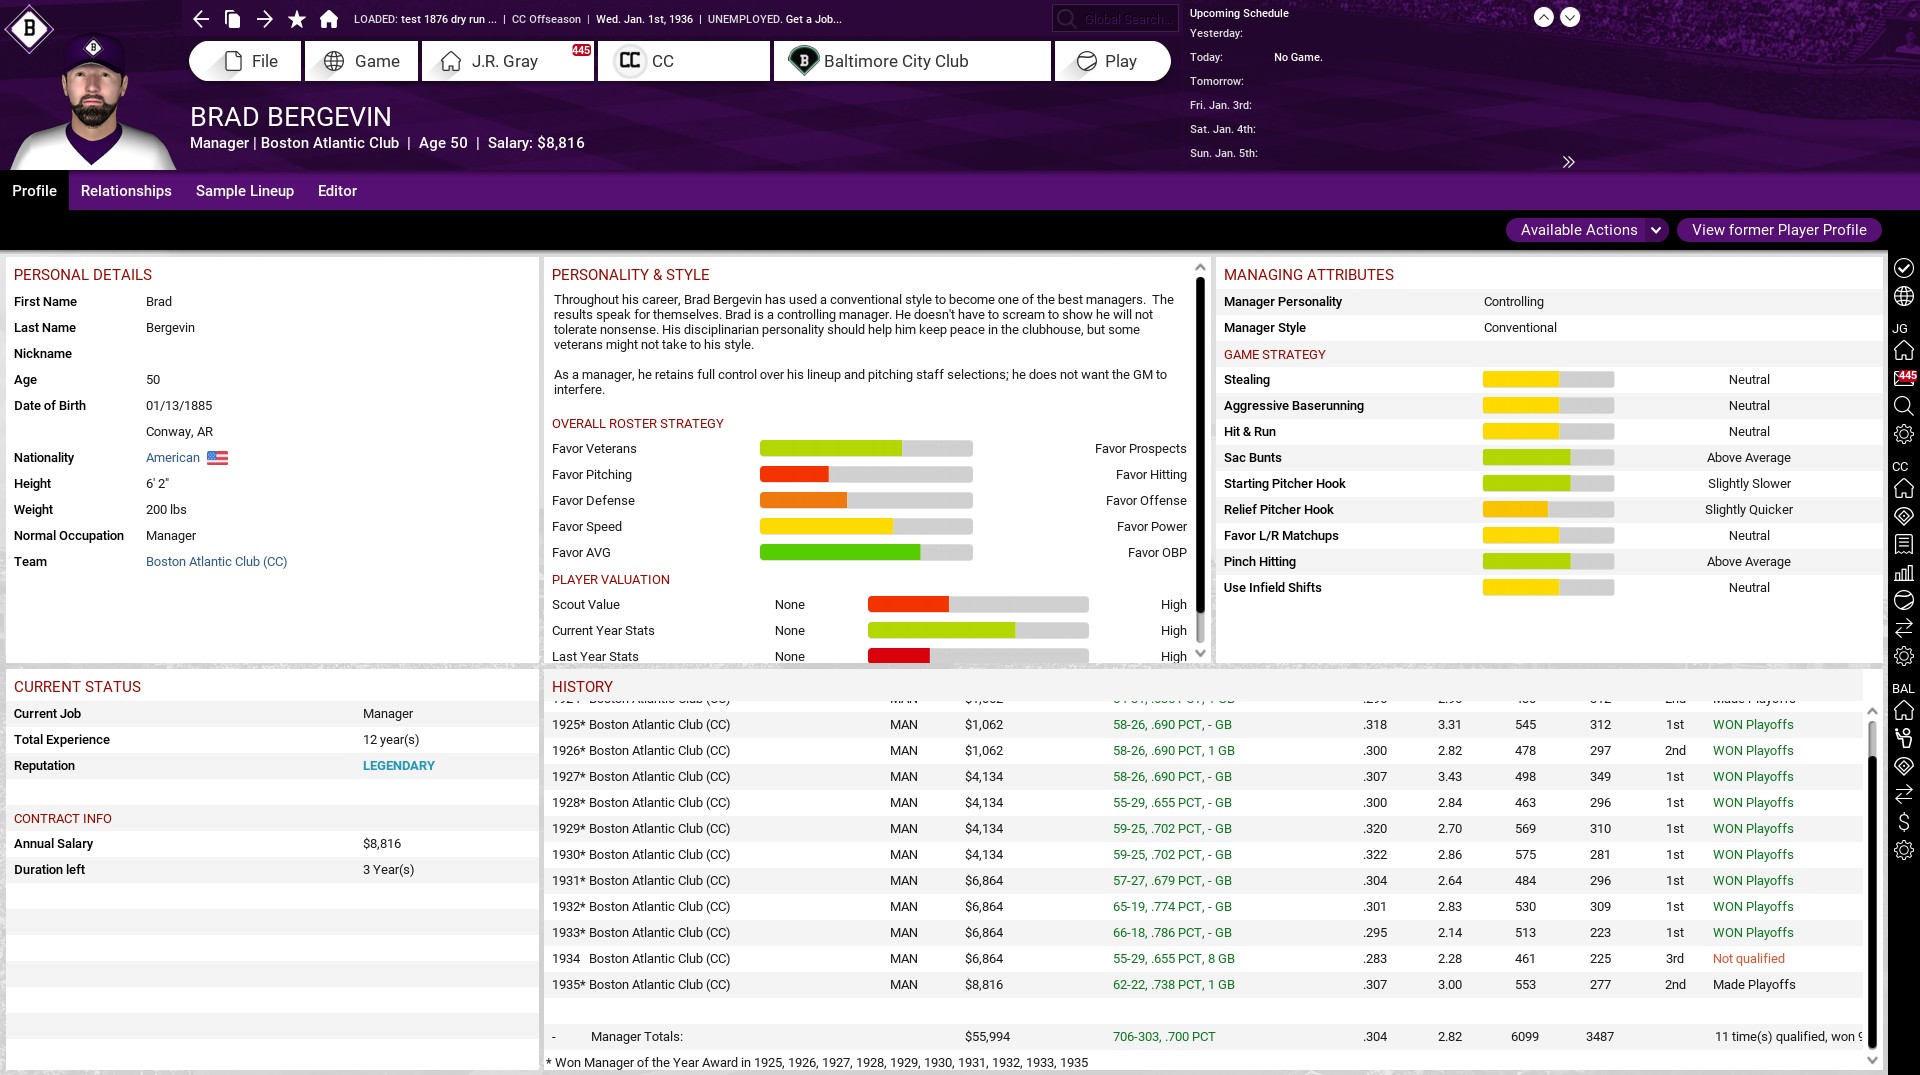The image size is (1920, 1075).
Task: Open mail icon with 445 badge in sidebar
Action: pos(1903,378)
